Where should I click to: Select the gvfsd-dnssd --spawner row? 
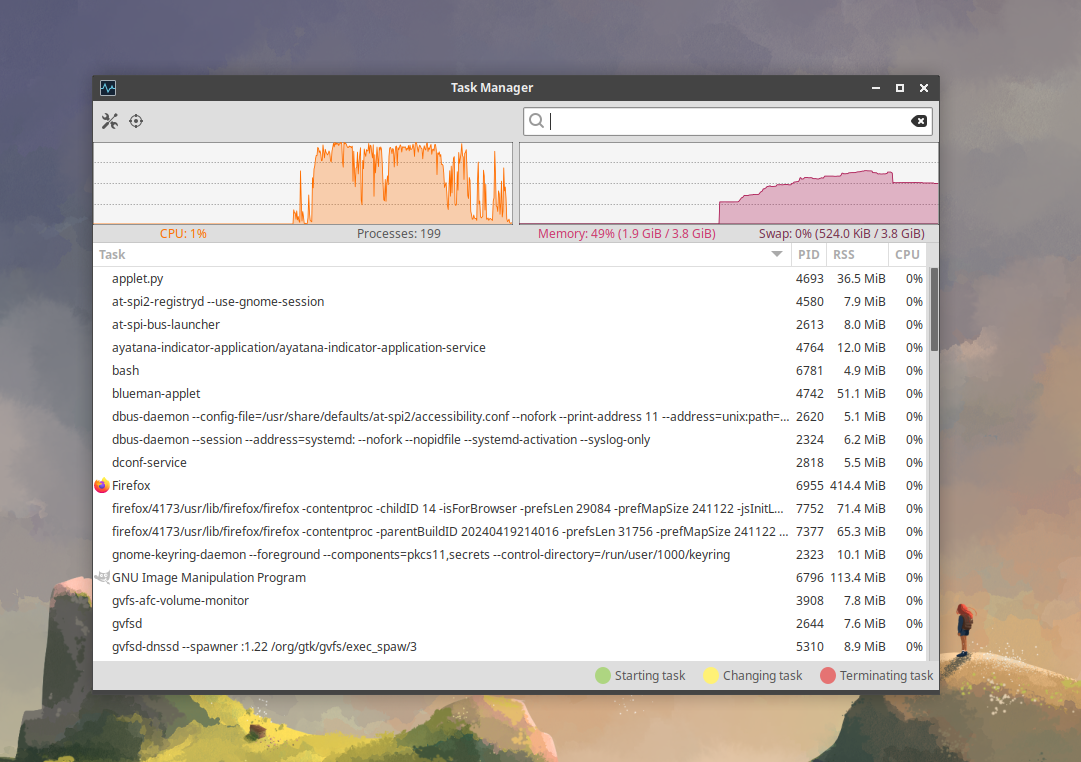pyautogui.click(x=511, y=646)
